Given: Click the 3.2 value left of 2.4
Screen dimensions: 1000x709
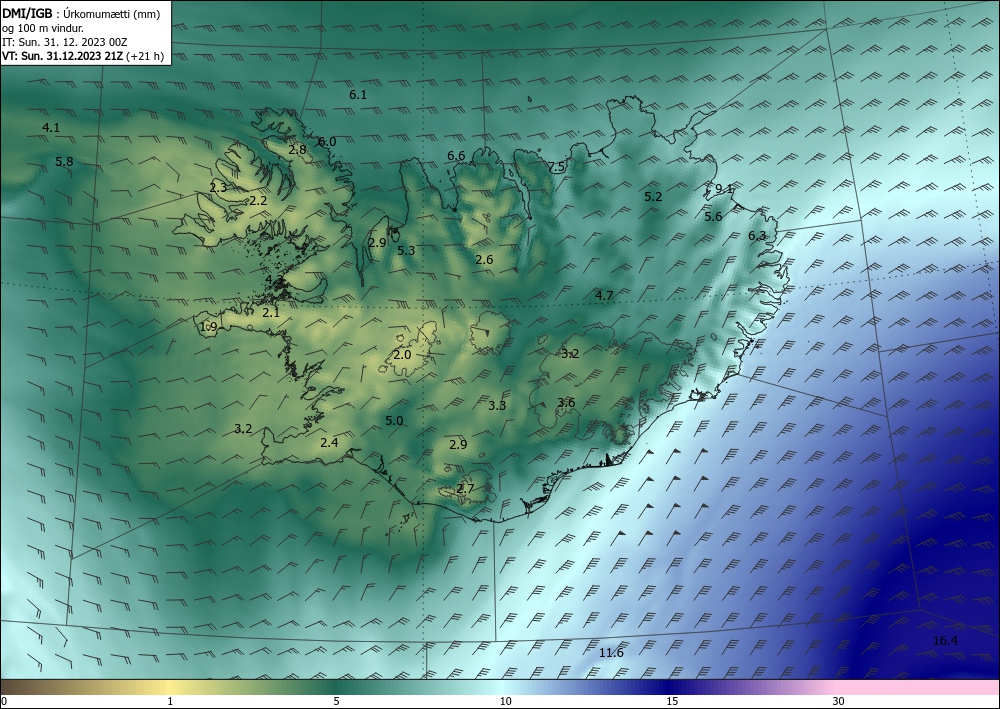Looking at the screenshot, I should pyautogui.click(x=243, y=429).
